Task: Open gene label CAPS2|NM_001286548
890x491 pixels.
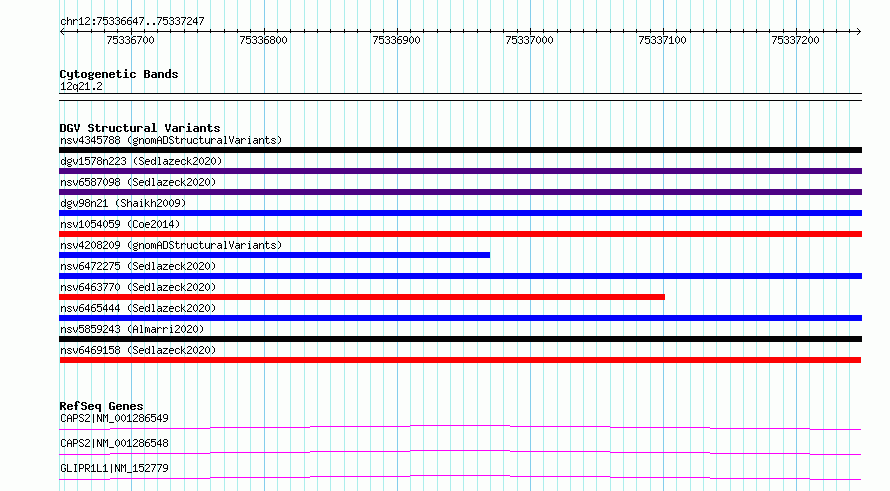Action: (114, 443)
